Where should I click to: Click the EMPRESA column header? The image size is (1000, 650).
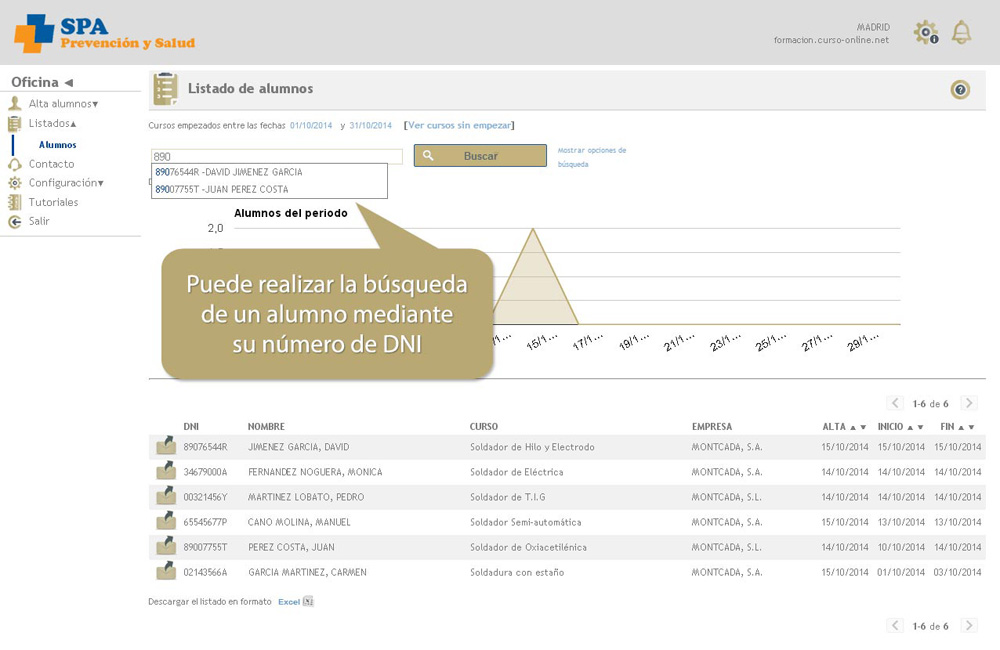(712, 427)
